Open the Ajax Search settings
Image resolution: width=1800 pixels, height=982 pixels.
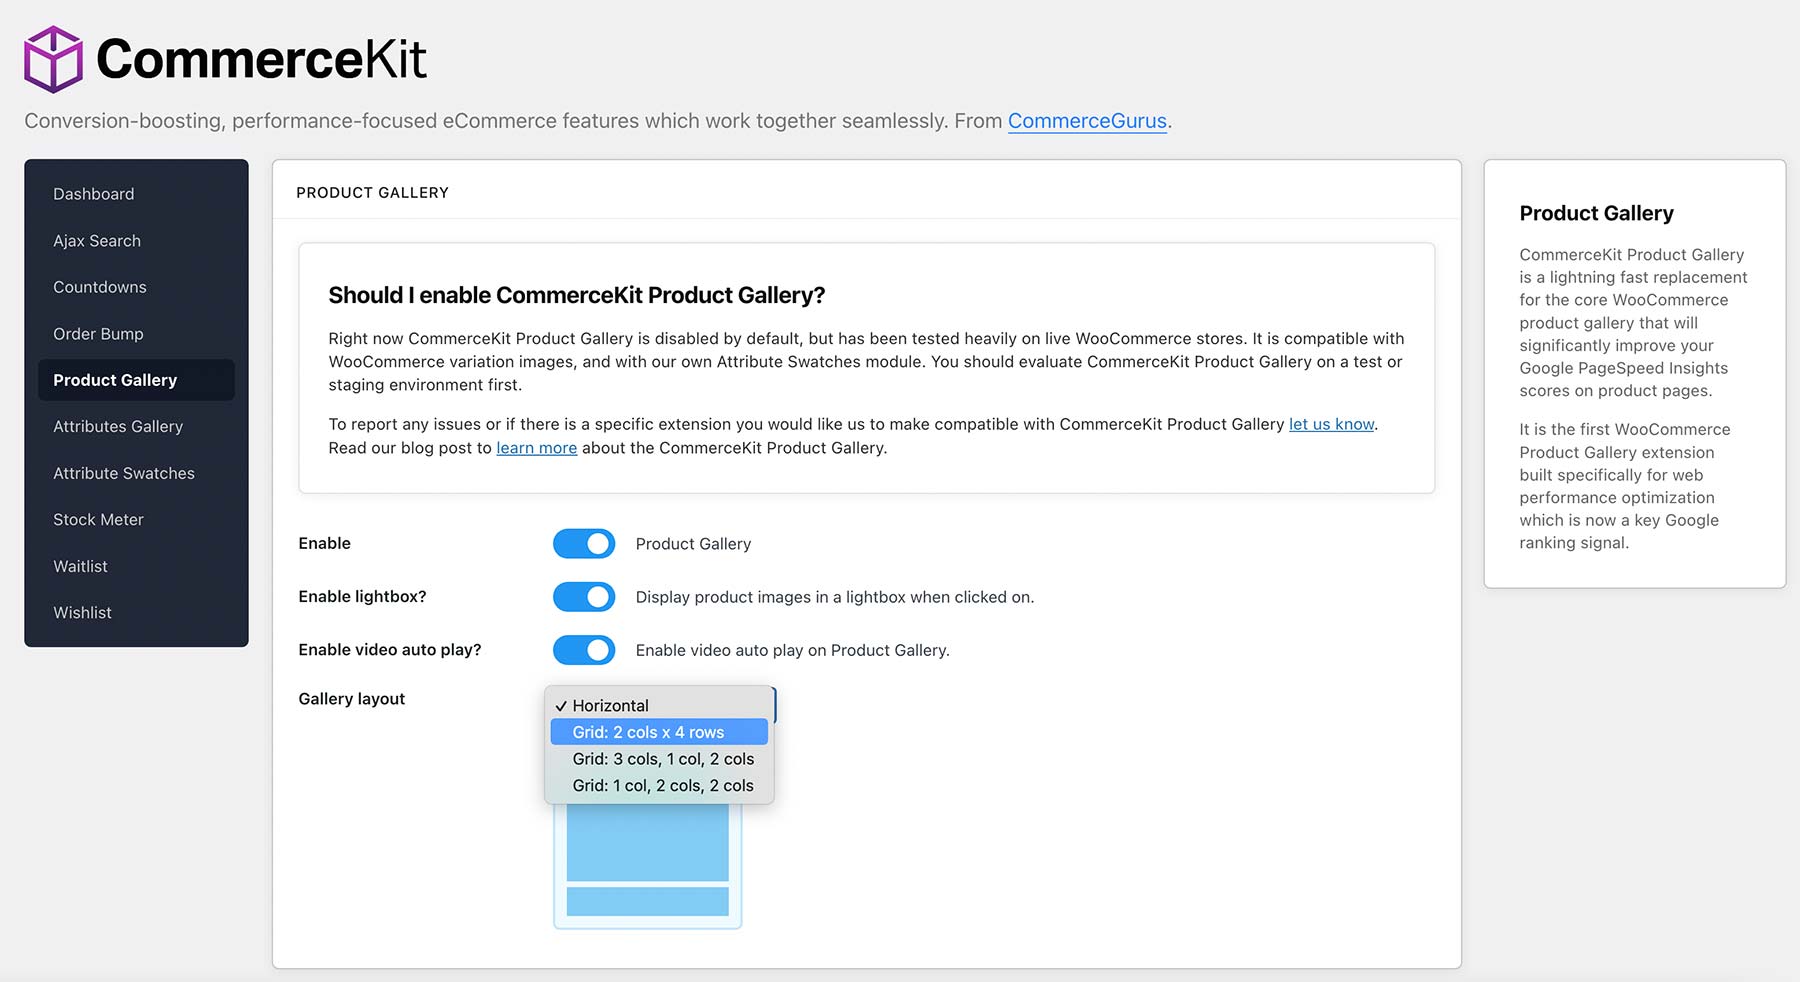point(97,241)
